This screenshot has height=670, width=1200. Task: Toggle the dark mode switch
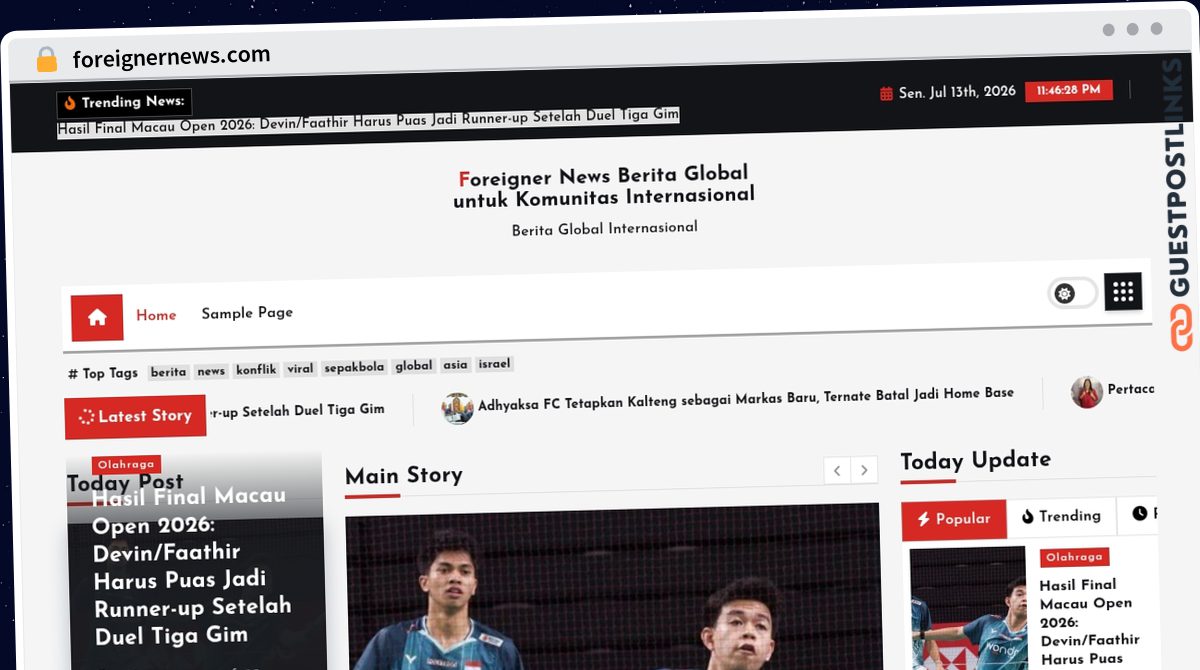click(x=1072, y=293)
